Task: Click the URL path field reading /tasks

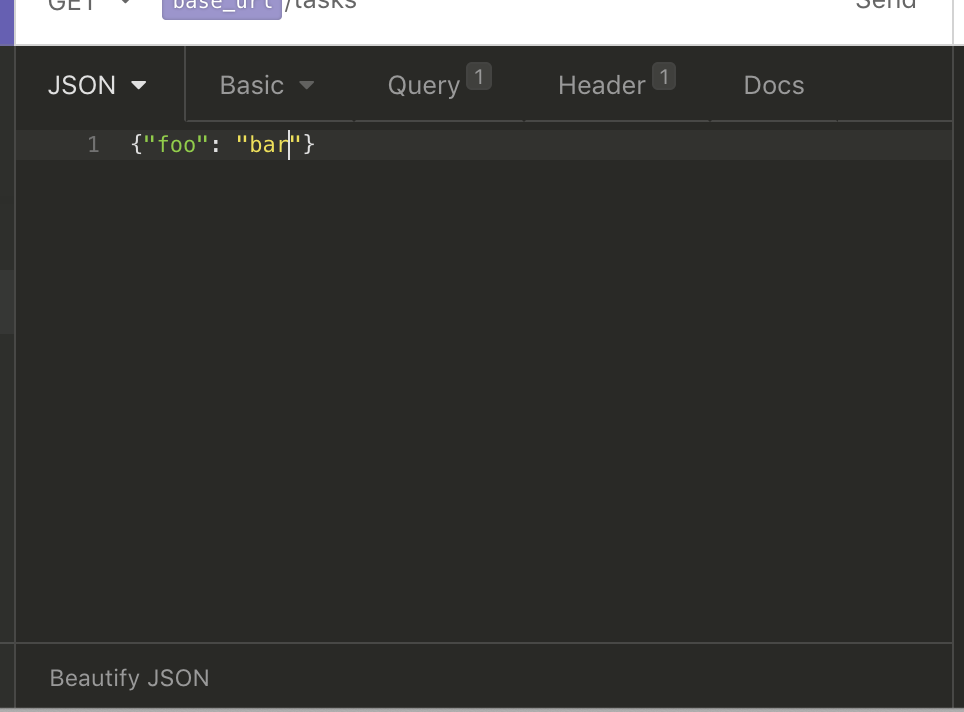Action: tap(321, 4)
